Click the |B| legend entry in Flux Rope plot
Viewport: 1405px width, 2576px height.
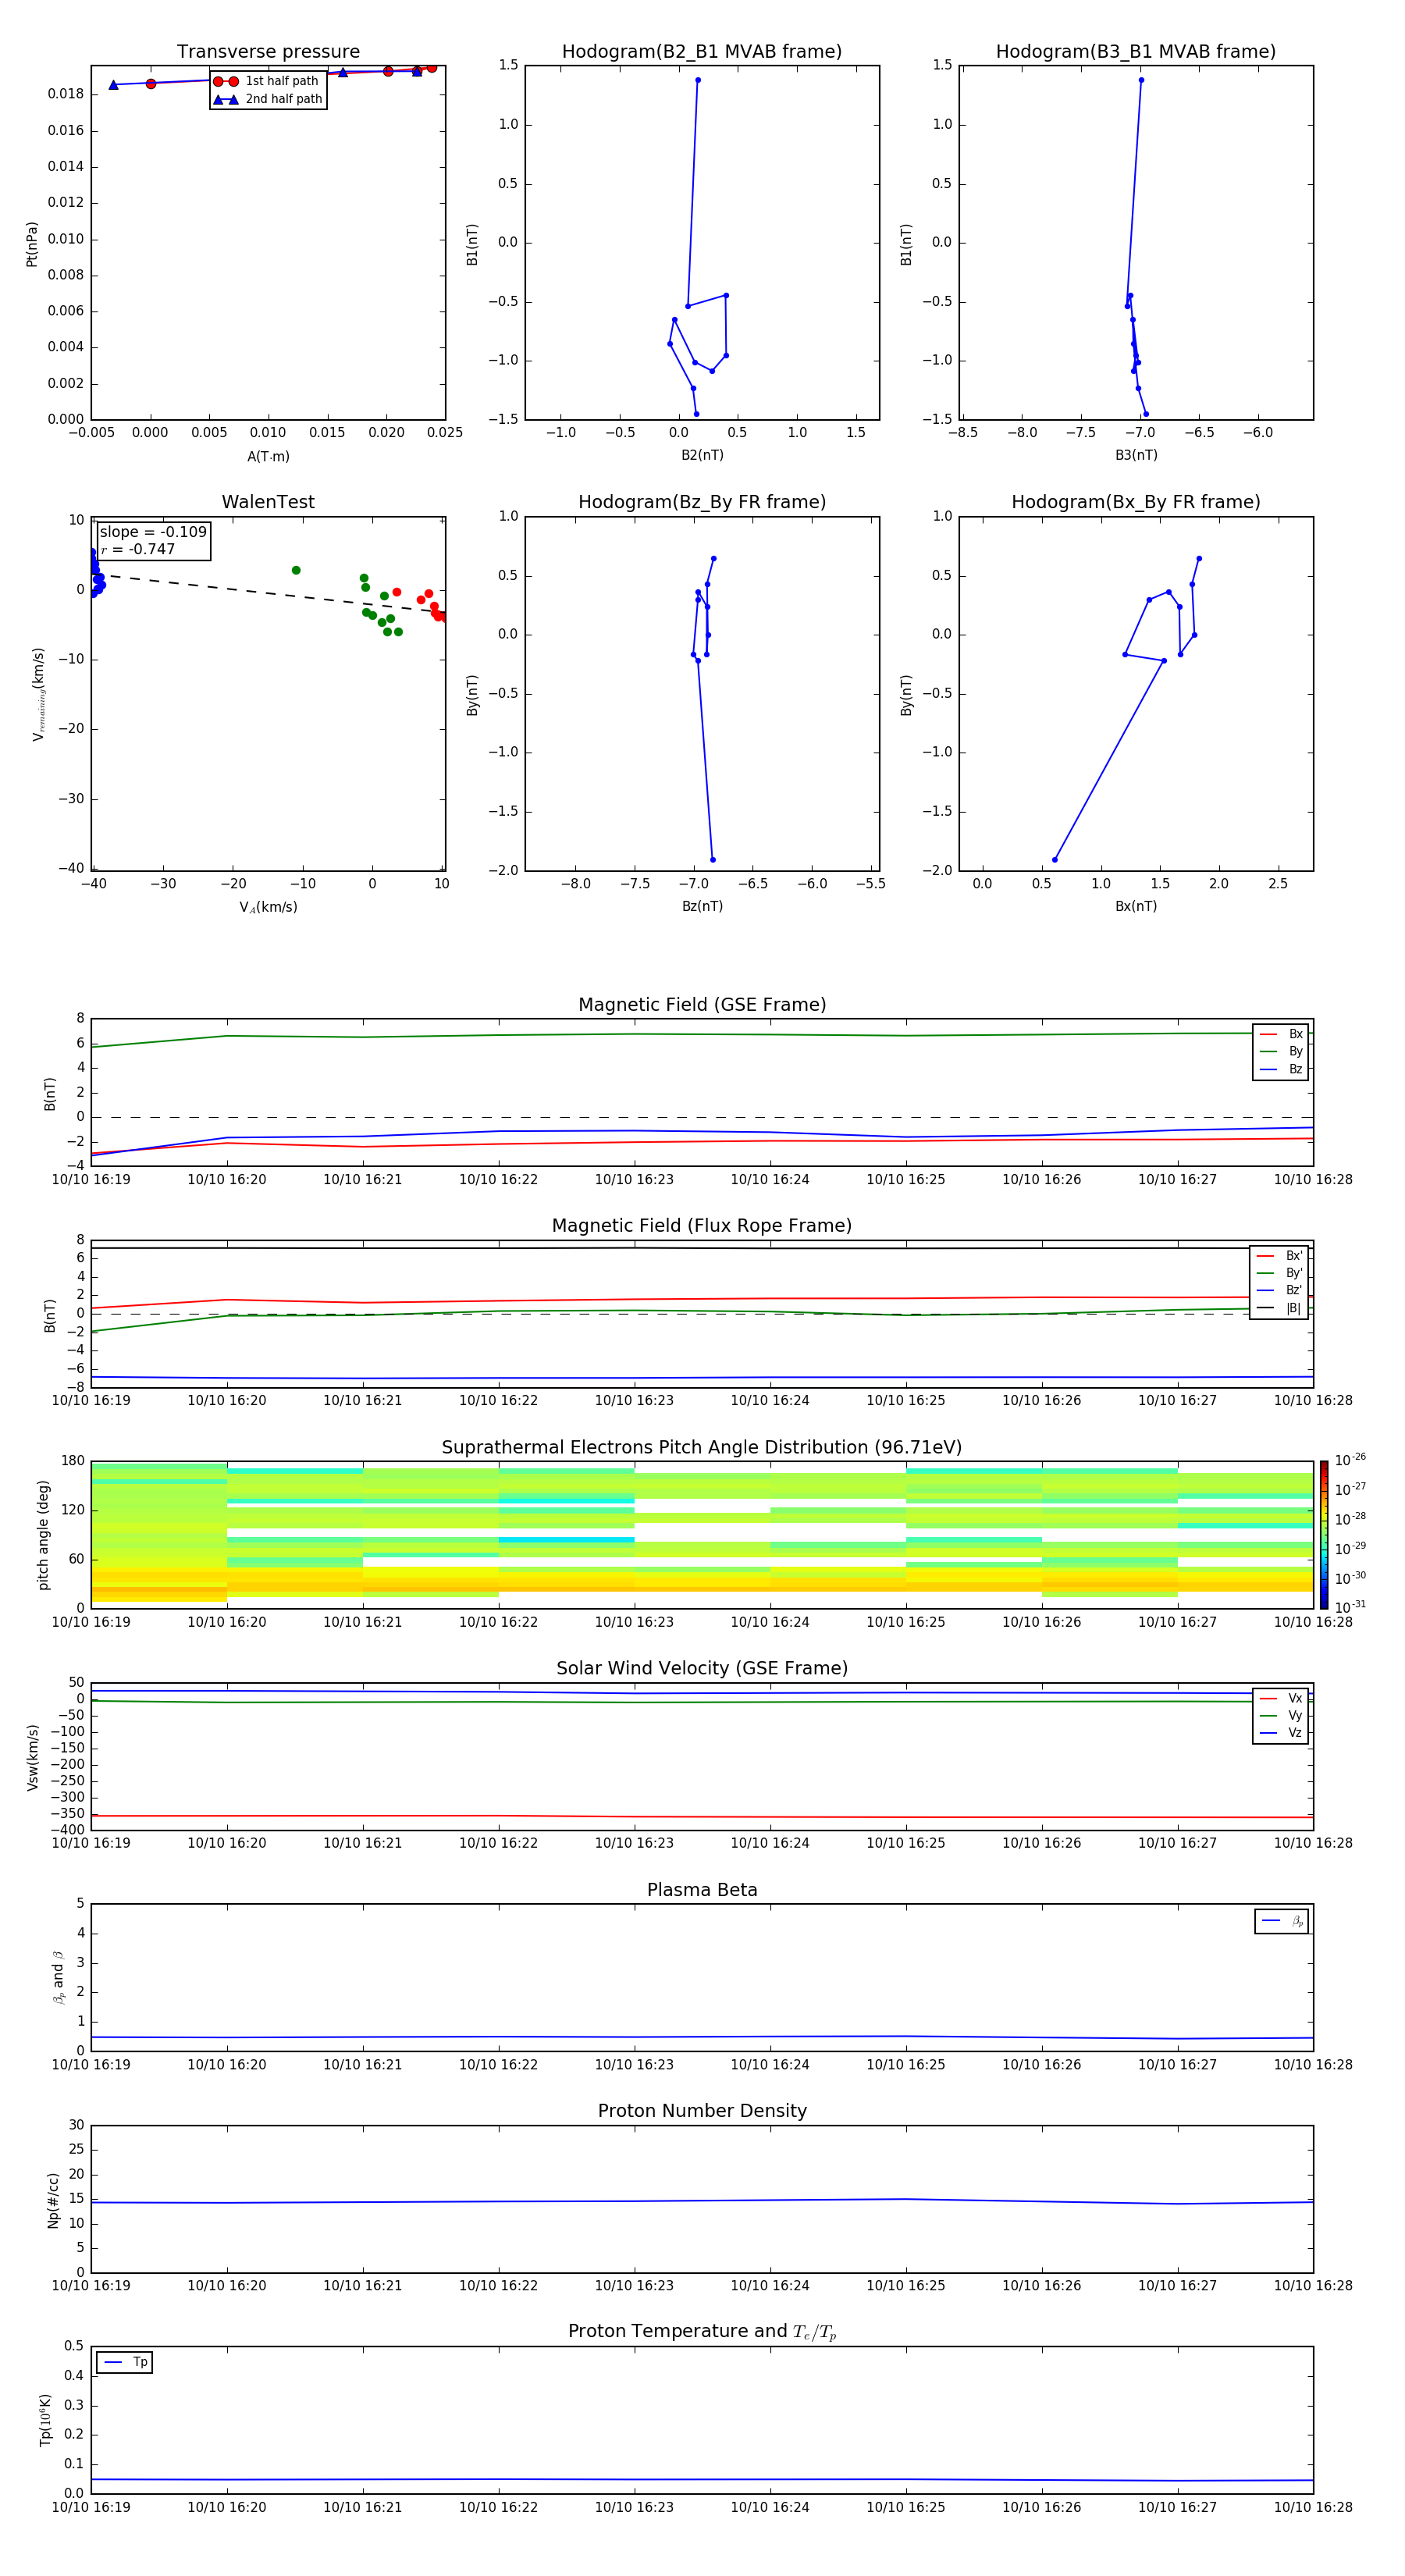pos(1279,1308)
